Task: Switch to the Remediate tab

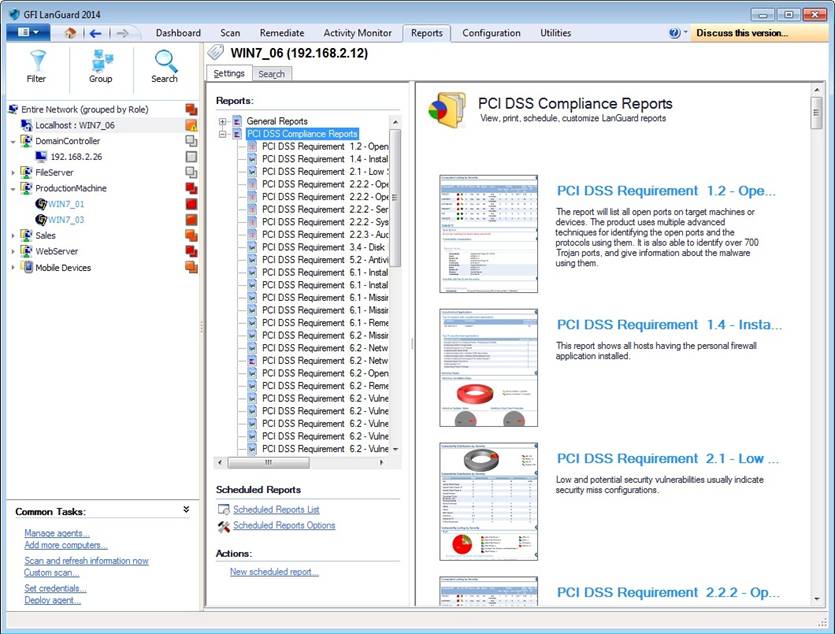Action: (282, 33)
